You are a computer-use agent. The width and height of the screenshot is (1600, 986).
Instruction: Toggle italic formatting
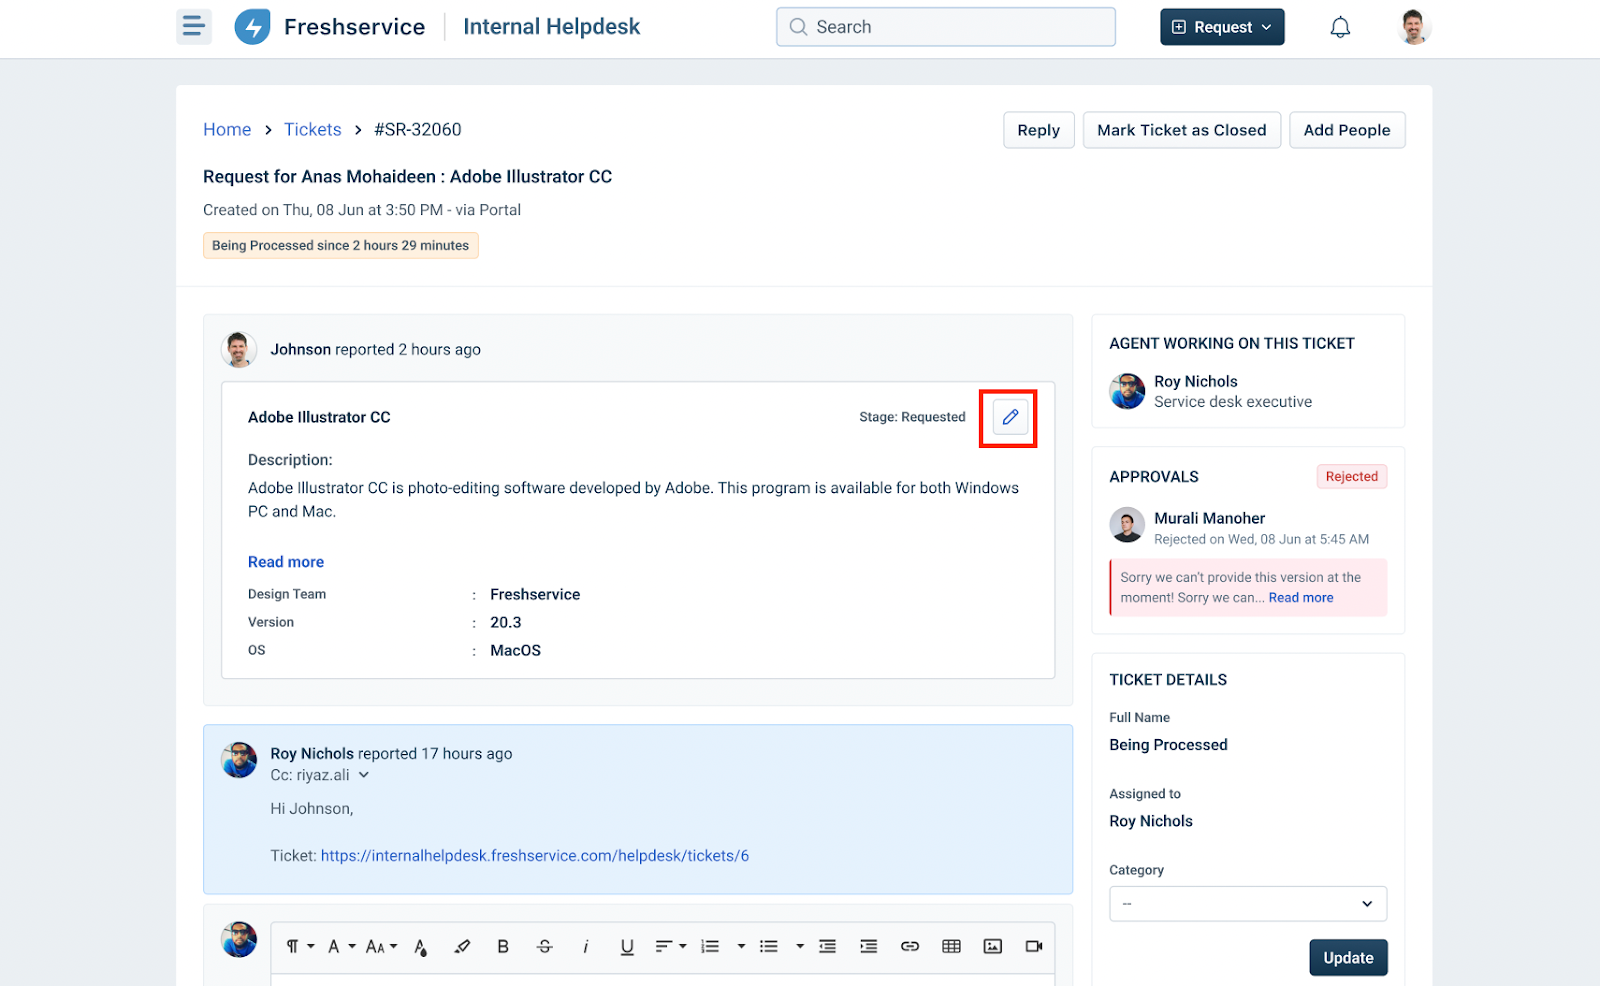(586, 946)
